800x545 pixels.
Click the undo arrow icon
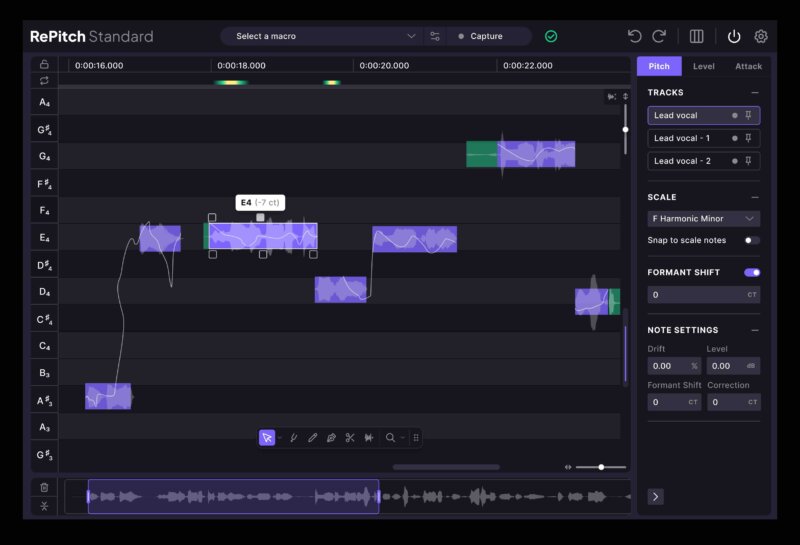pyautogui.click(x=634, y=36)
